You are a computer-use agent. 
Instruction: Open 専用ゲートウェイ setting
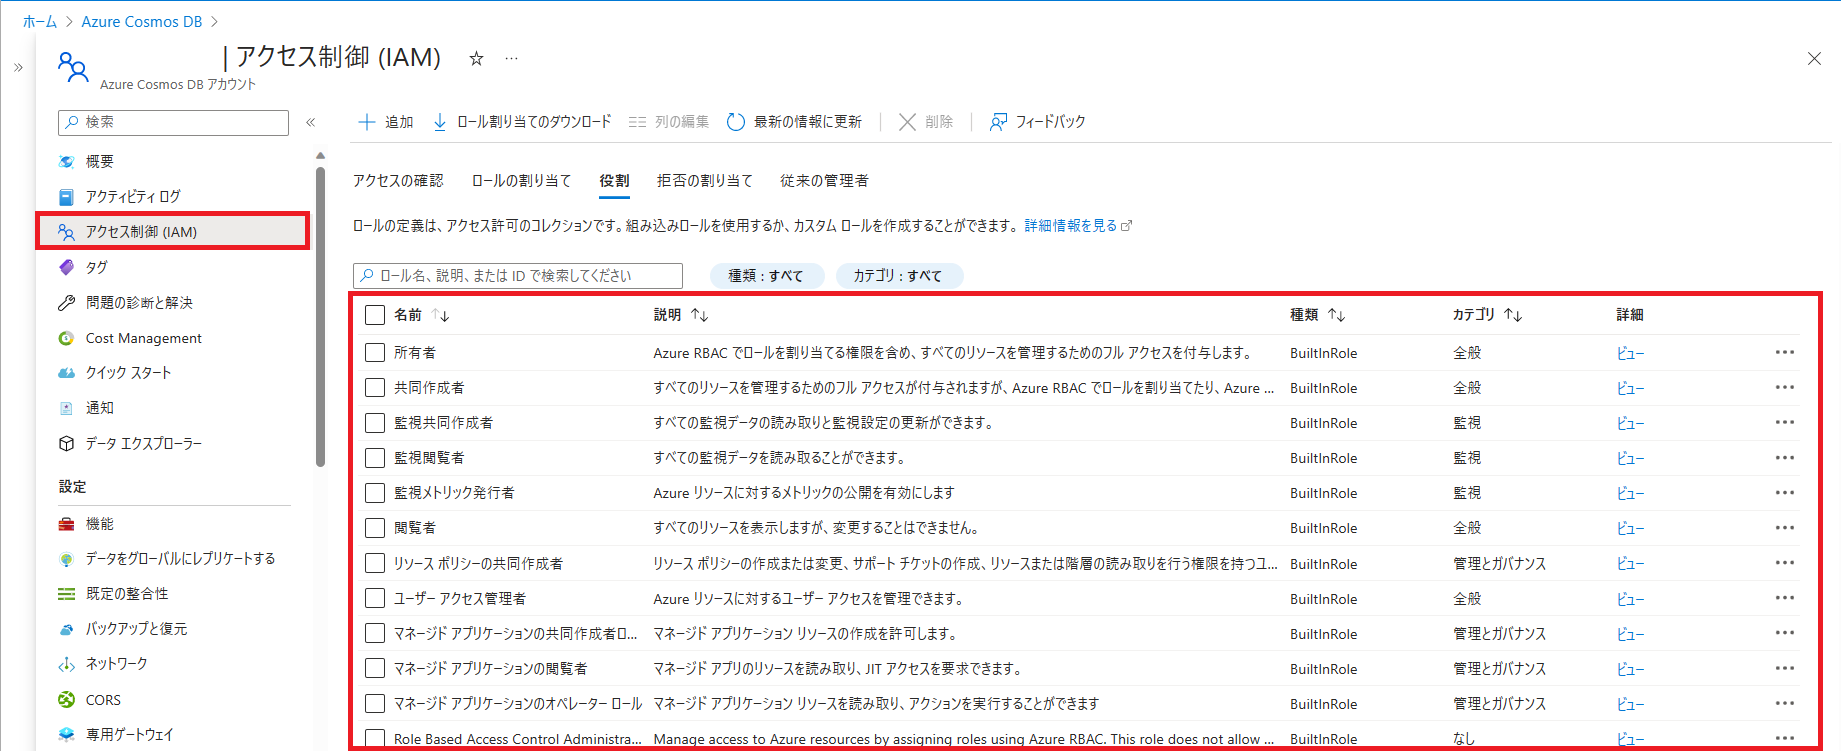(129, 735)
